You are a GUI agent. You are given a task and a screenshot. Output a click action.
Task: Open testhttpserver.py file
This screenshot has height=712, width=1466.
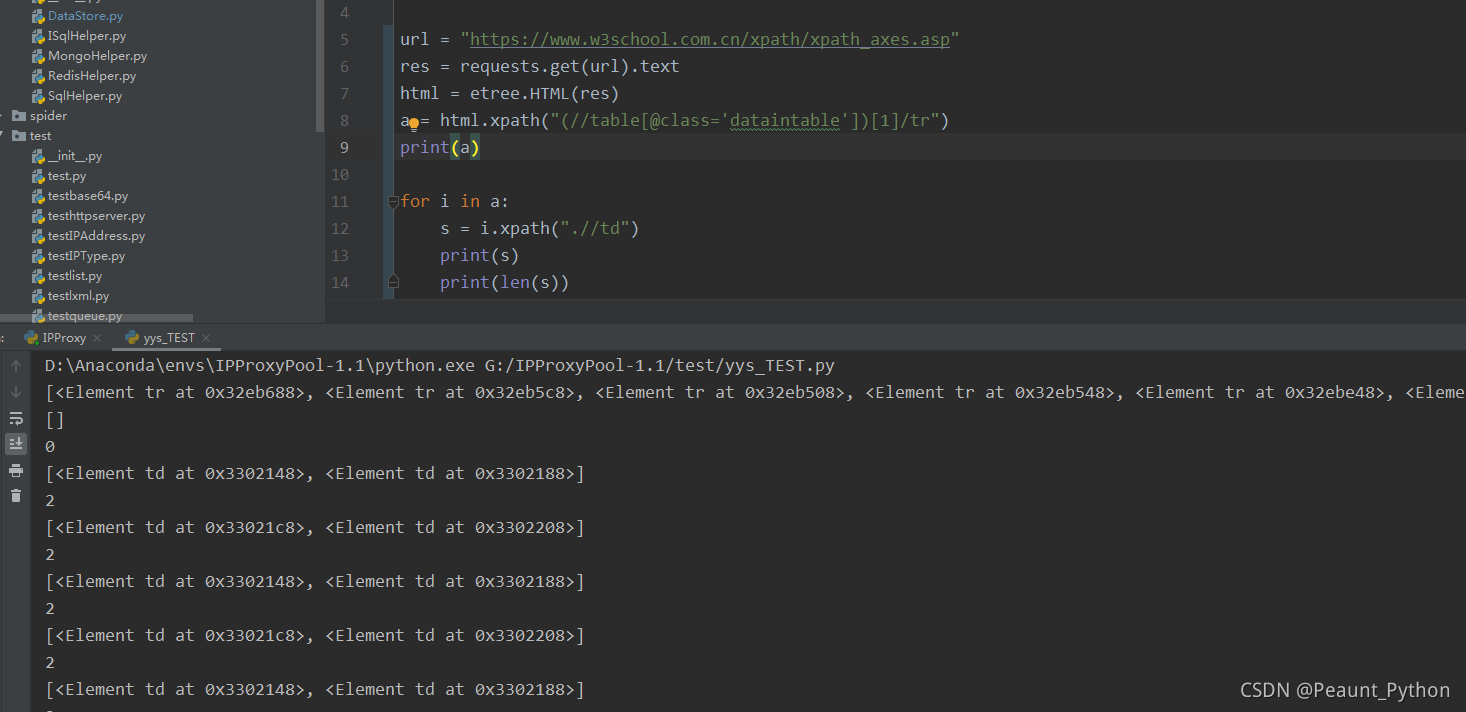(x=96, y=216)
